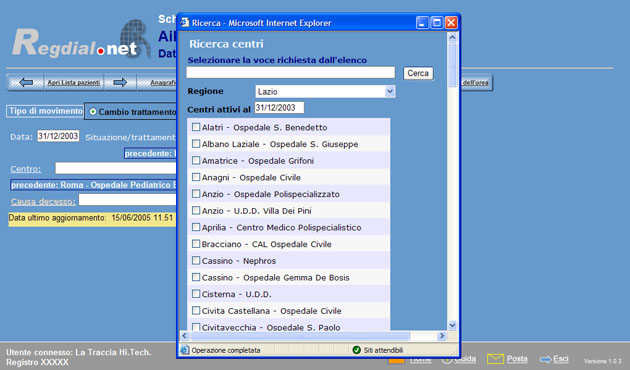Click the Anagrafica toolbar item

163,82
